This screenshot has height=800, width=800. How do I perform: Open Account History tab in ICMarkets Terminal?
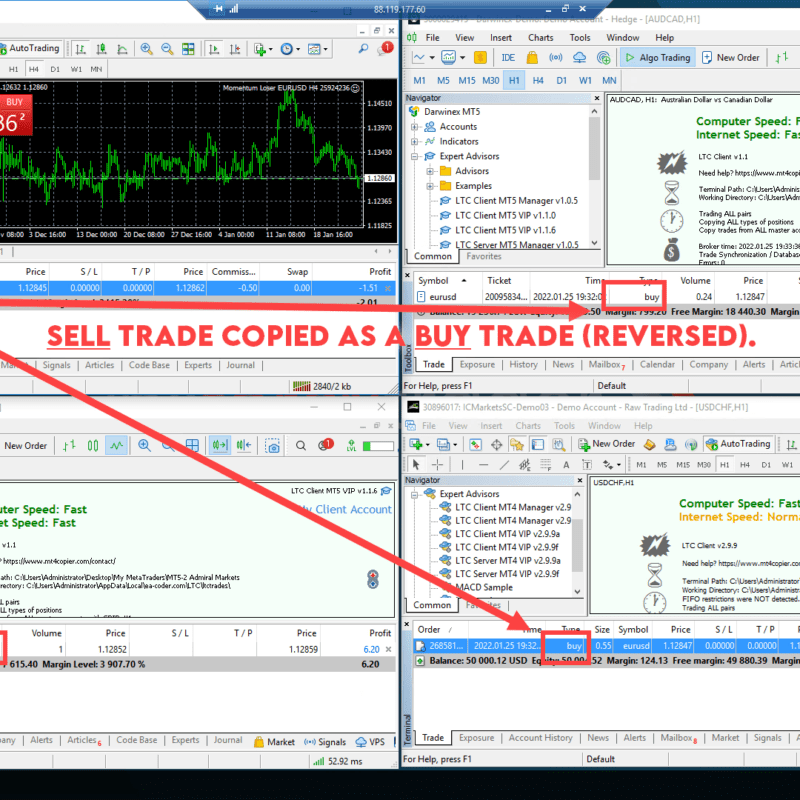[540, 738]
